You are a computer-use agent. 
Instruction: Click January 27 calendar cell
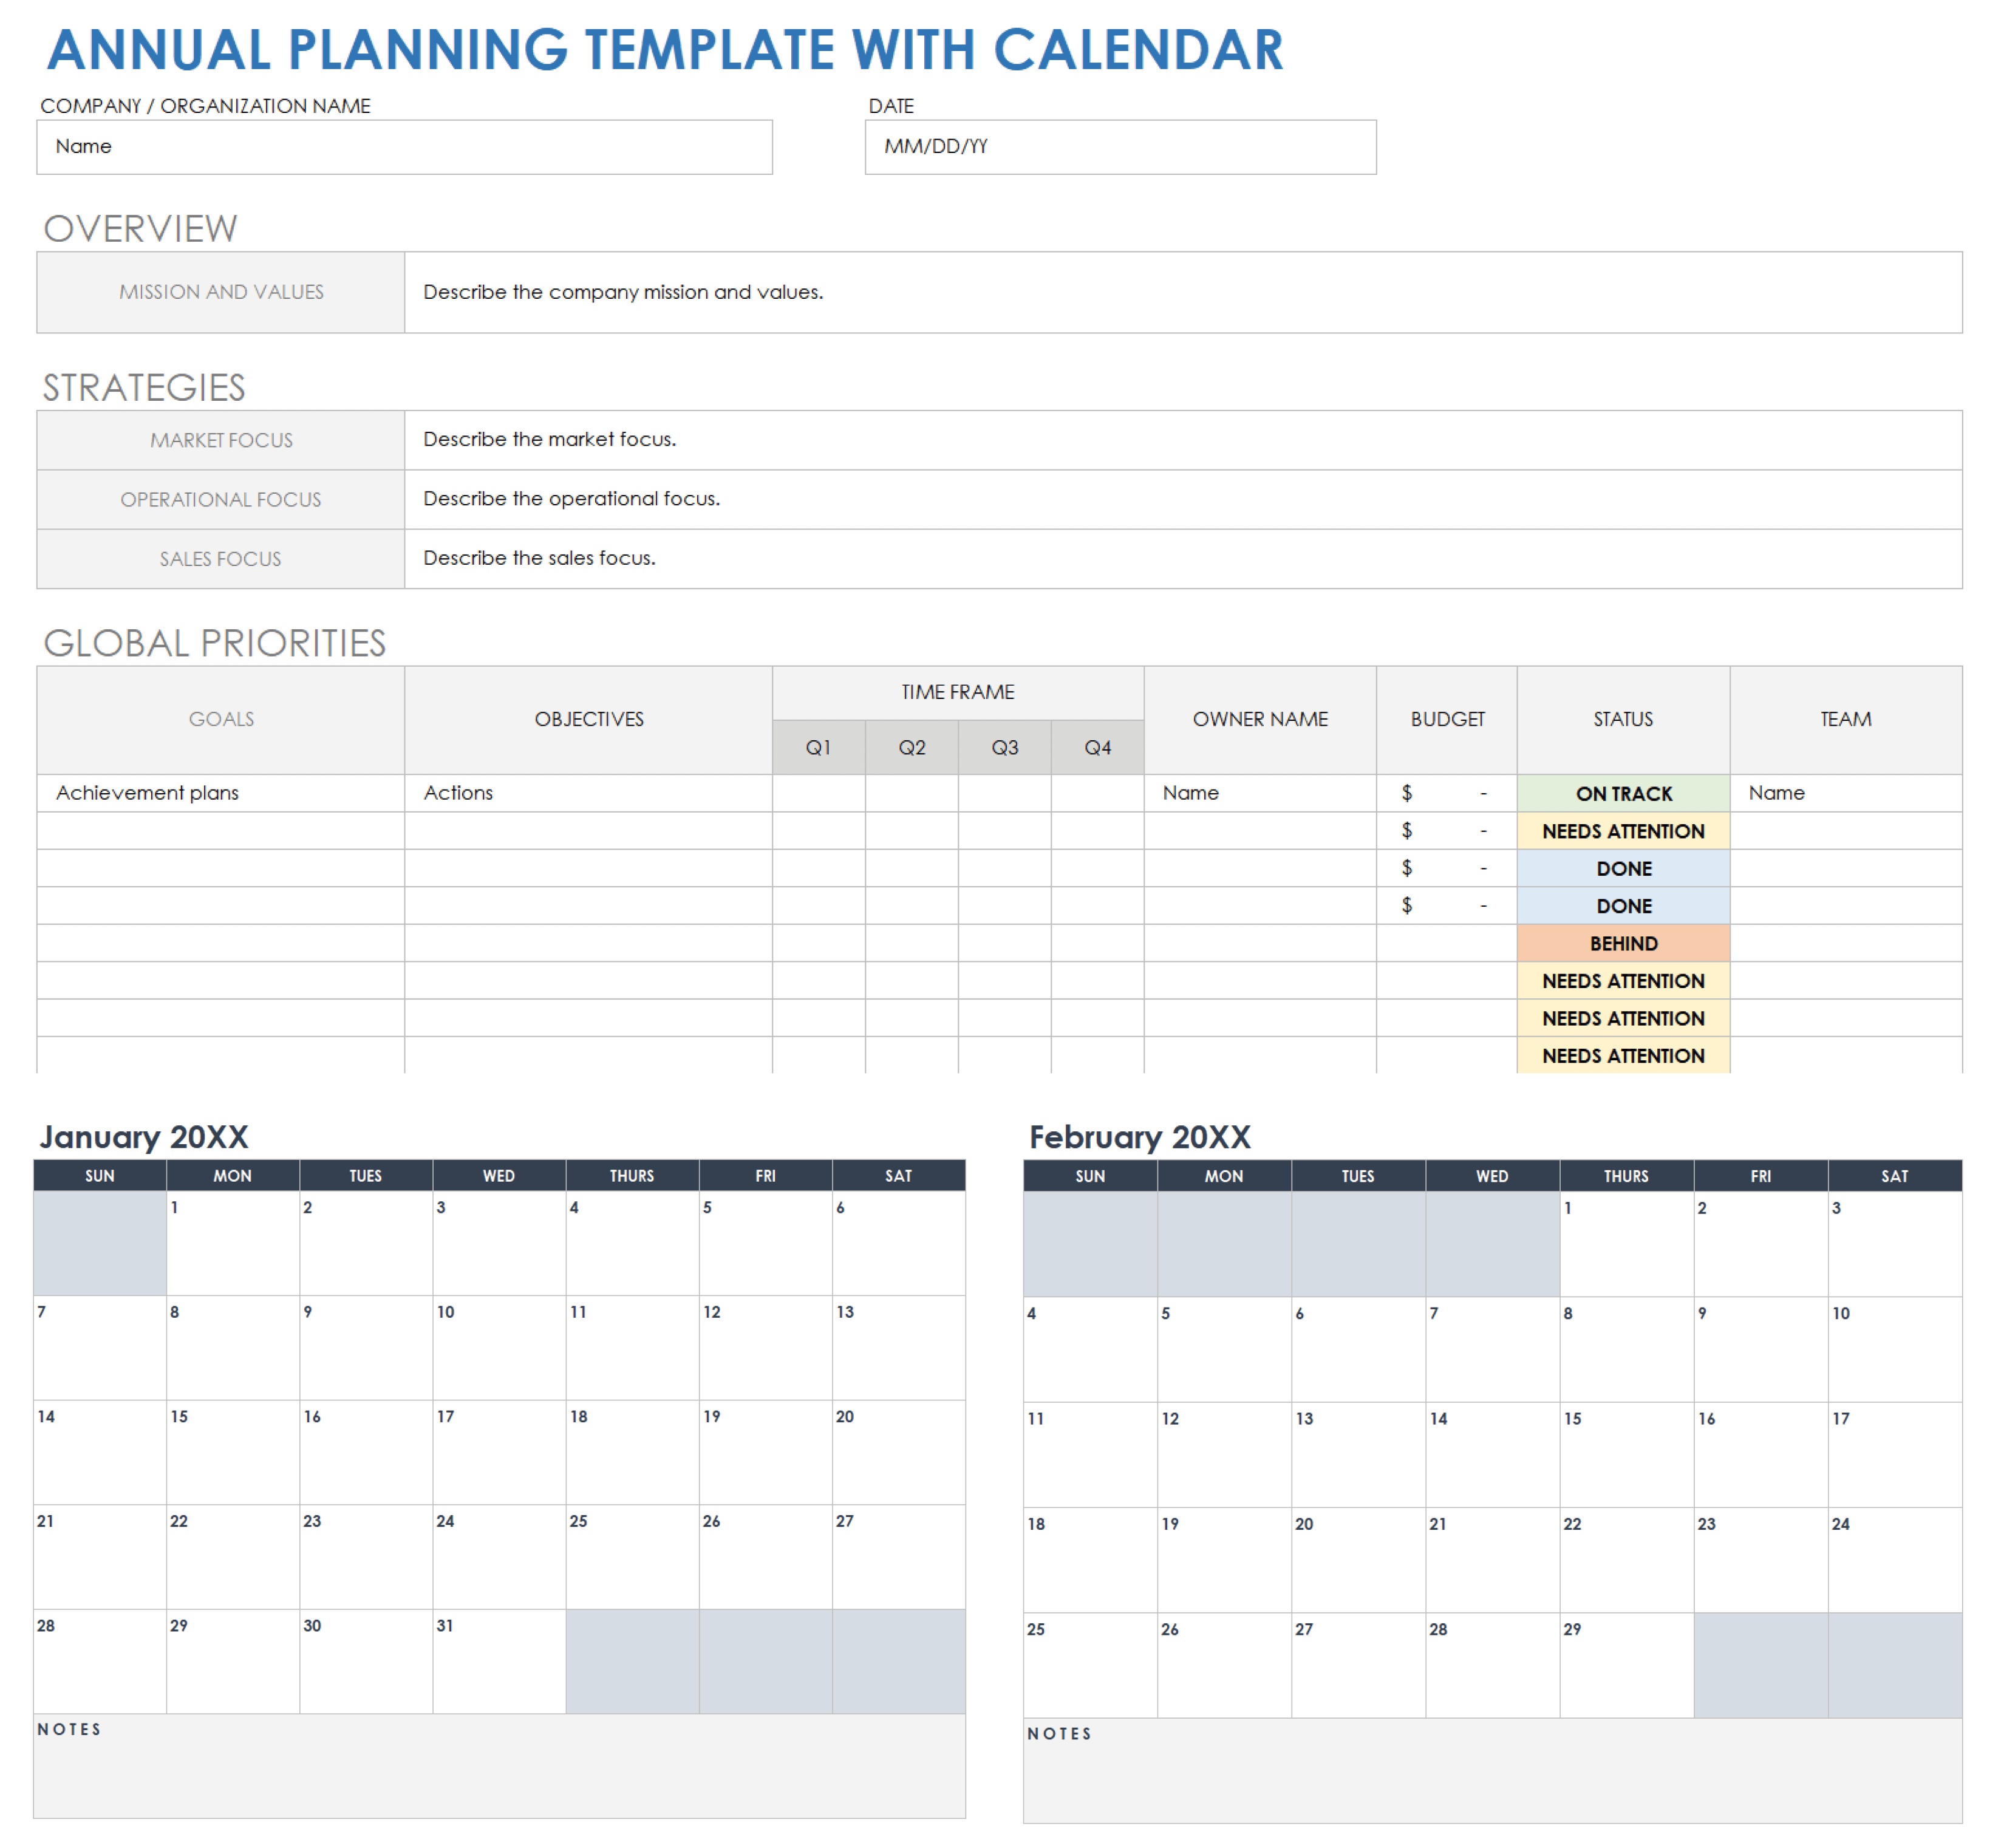pos(898,1556)
